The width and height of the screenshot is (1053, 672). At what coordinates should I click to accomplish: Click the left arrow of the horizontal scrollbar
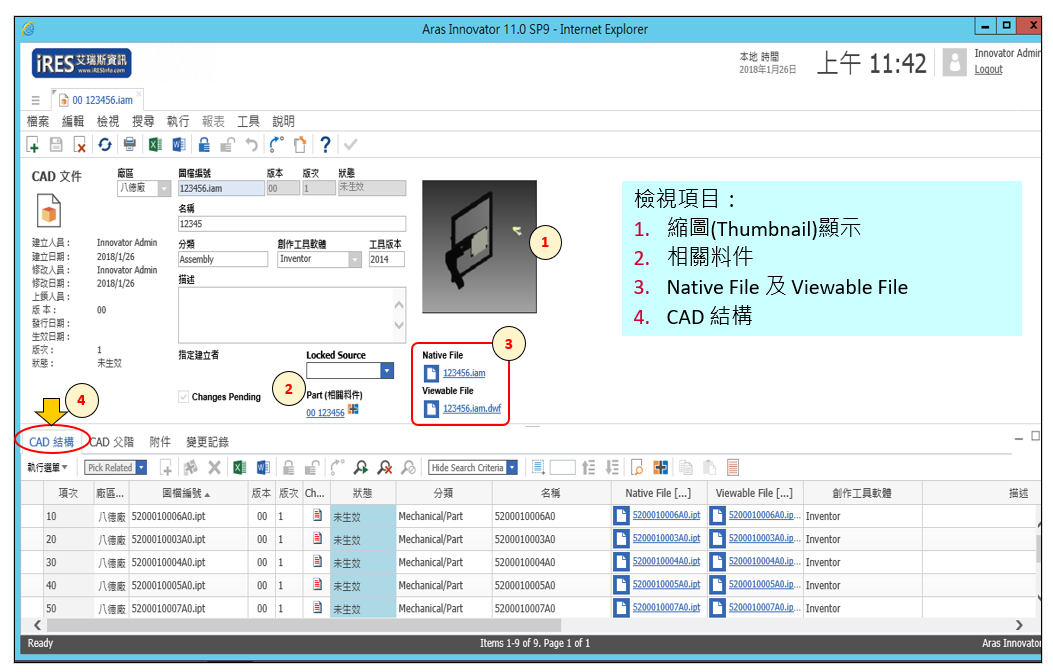[37, 625]
